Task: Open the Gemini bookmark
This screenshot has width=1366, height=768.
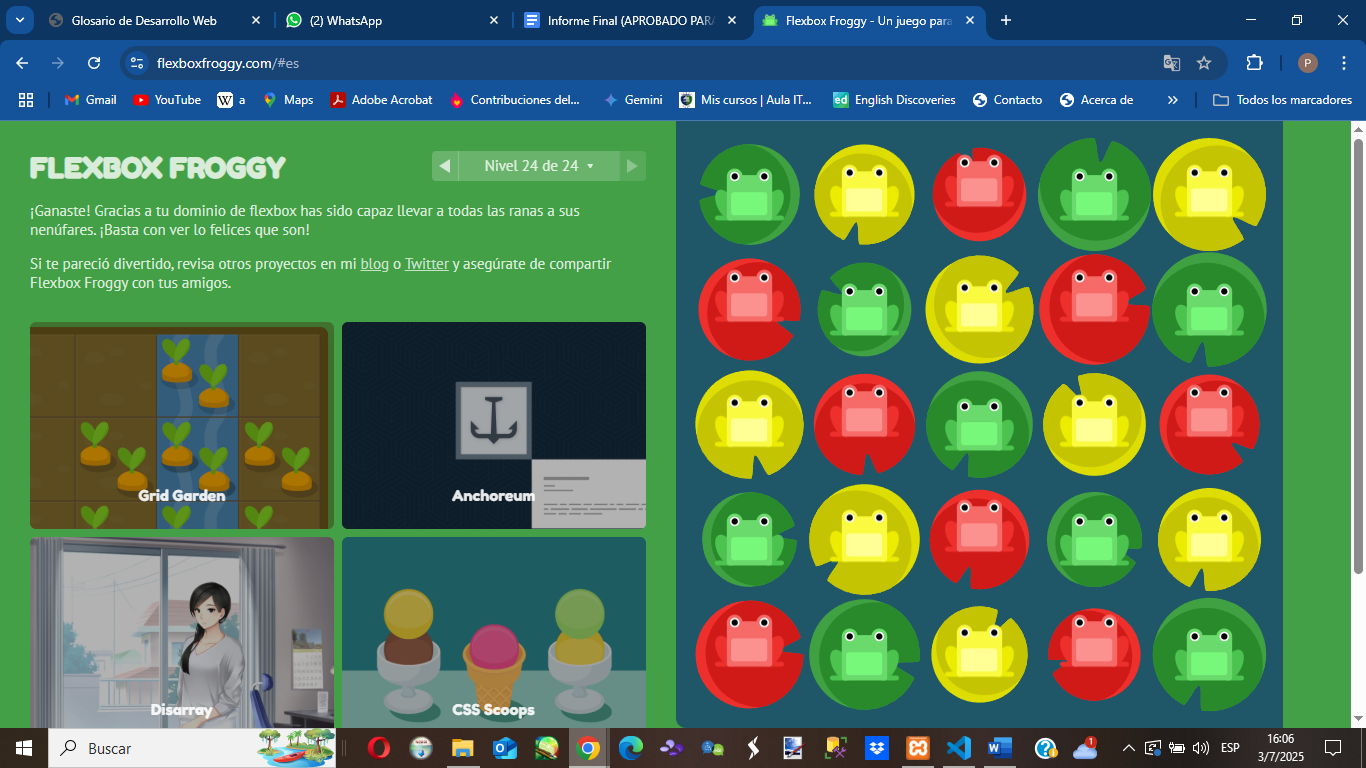Action: (x=634, y=100)
